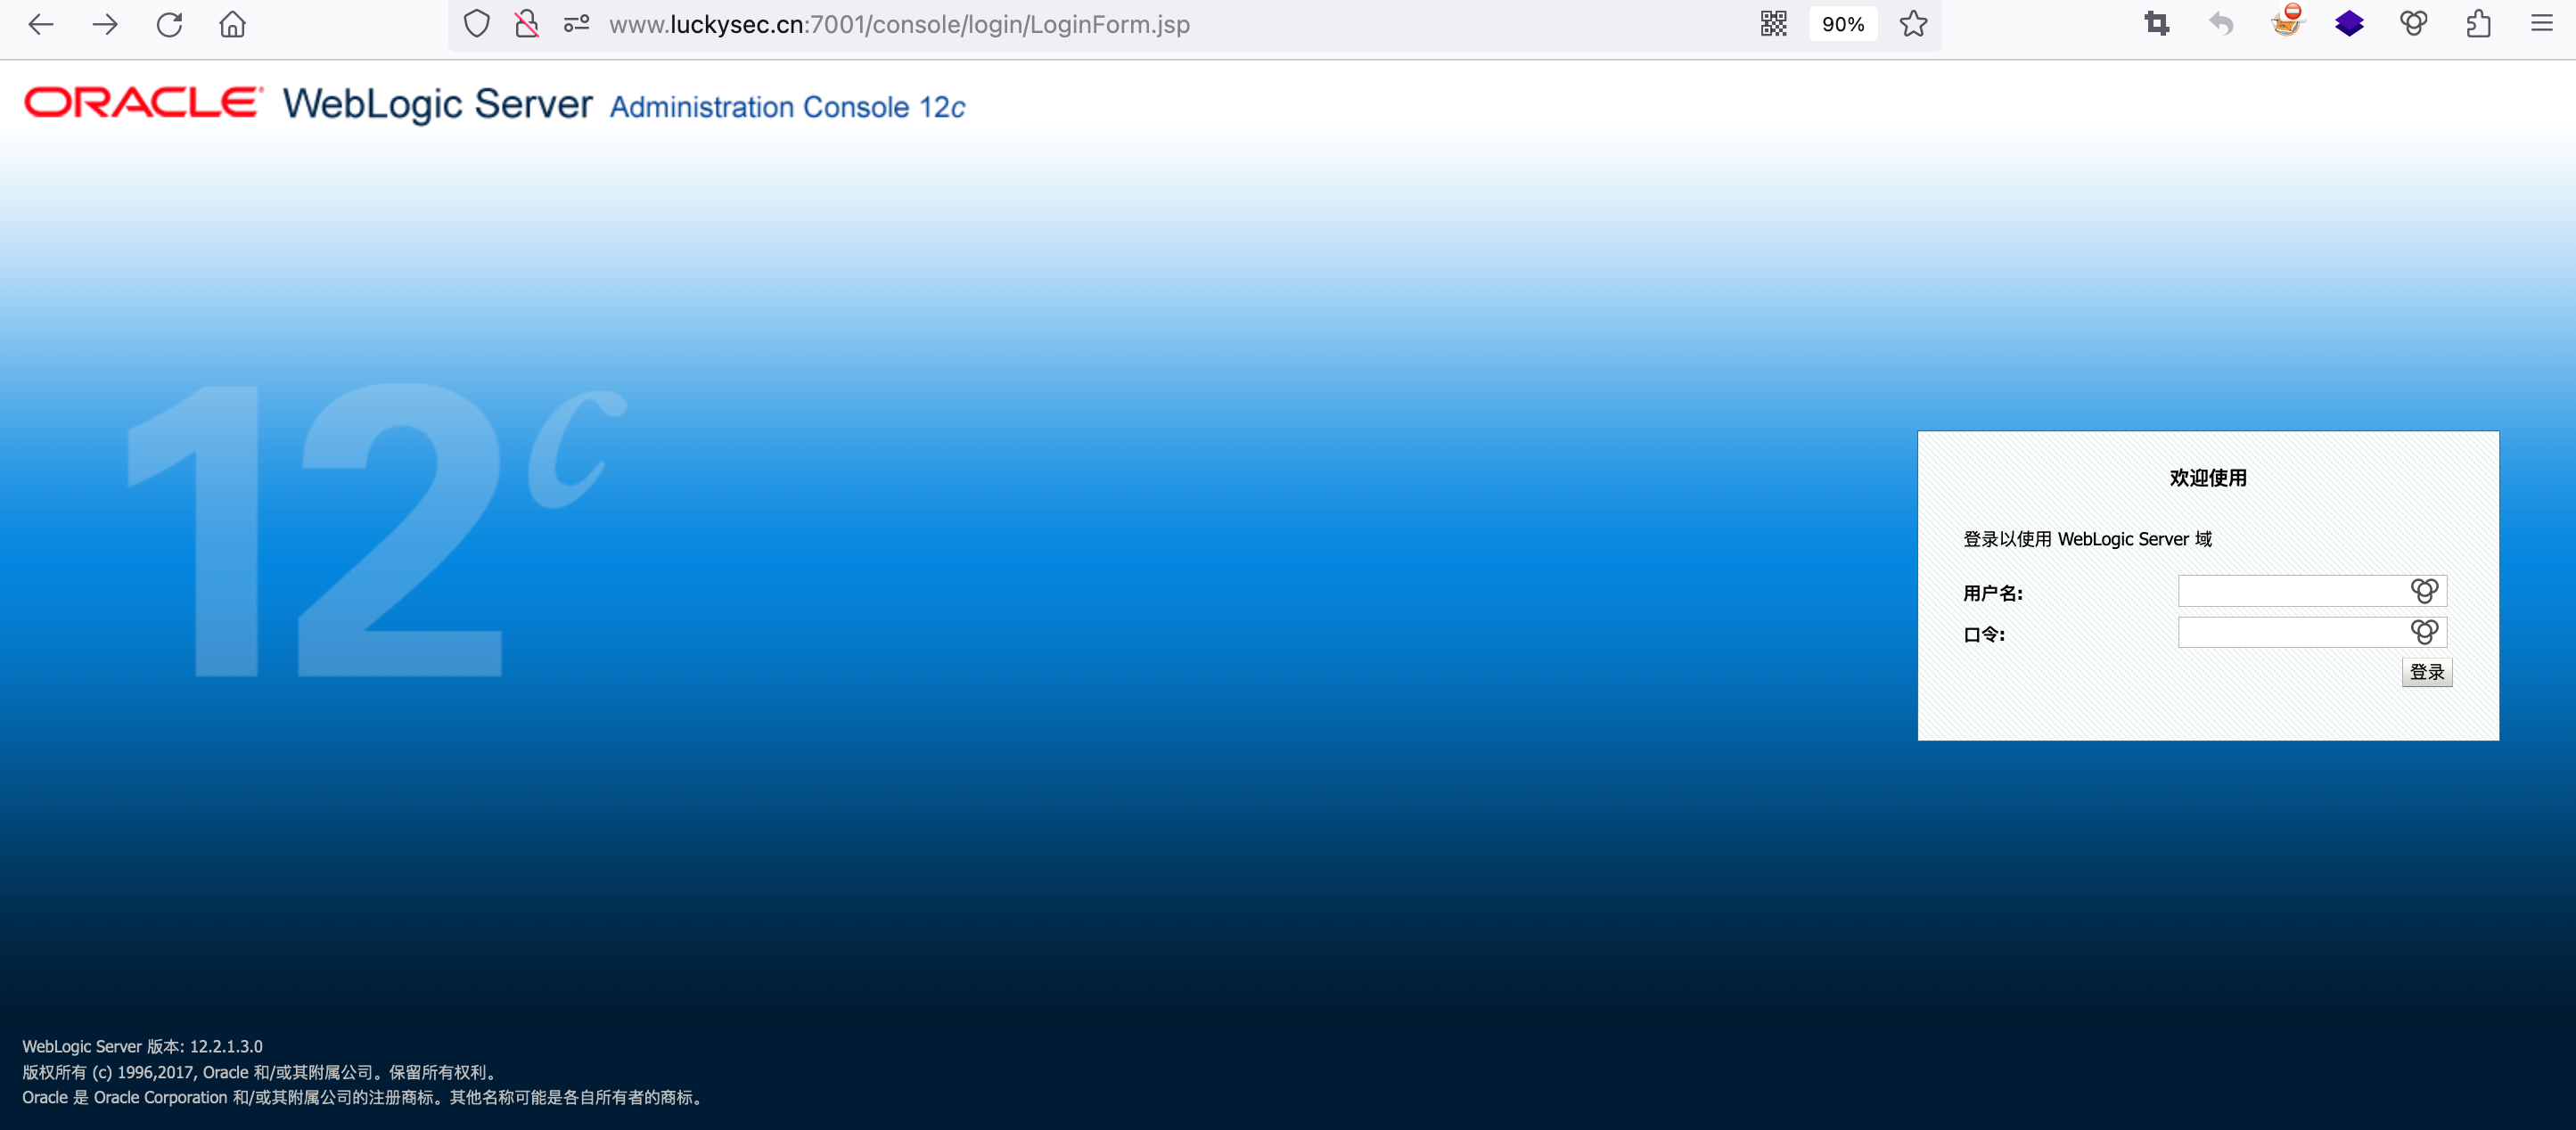Click the browser forward arrow
The image size is (2576, 1130).
tap(105, 24)
